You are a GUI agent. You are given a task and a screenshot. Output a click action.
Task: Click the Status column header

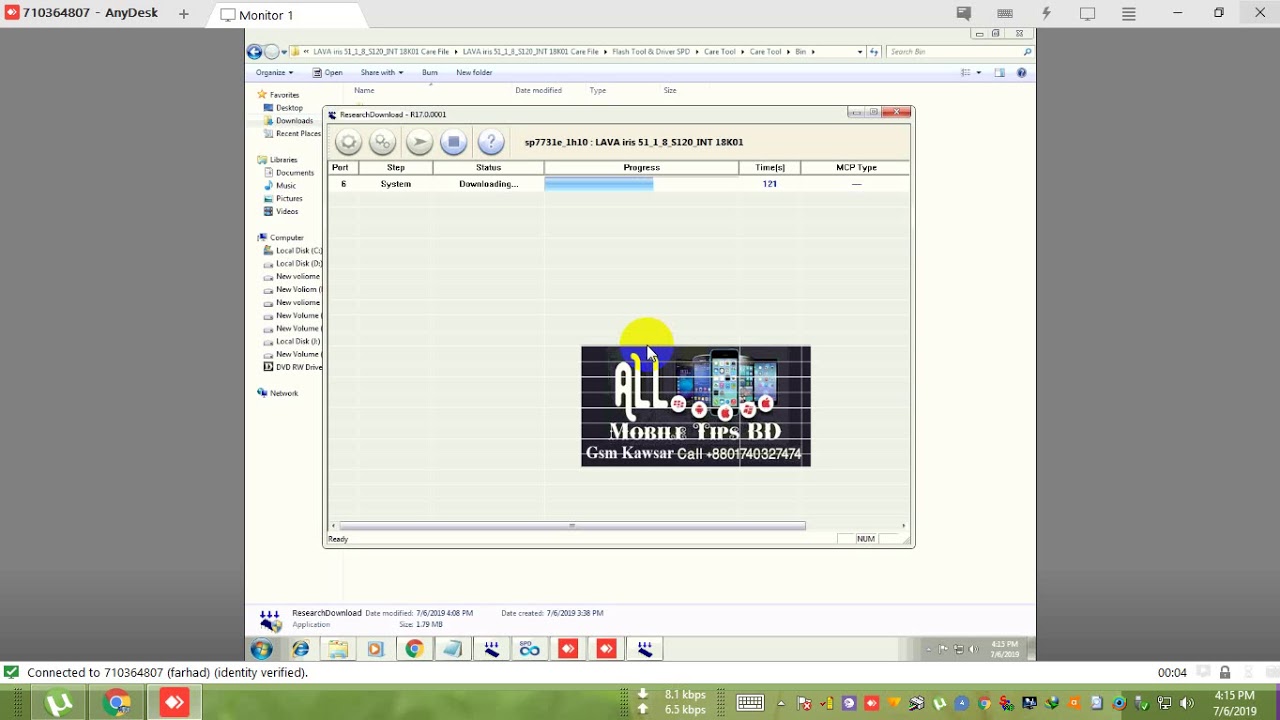(488, 168)
